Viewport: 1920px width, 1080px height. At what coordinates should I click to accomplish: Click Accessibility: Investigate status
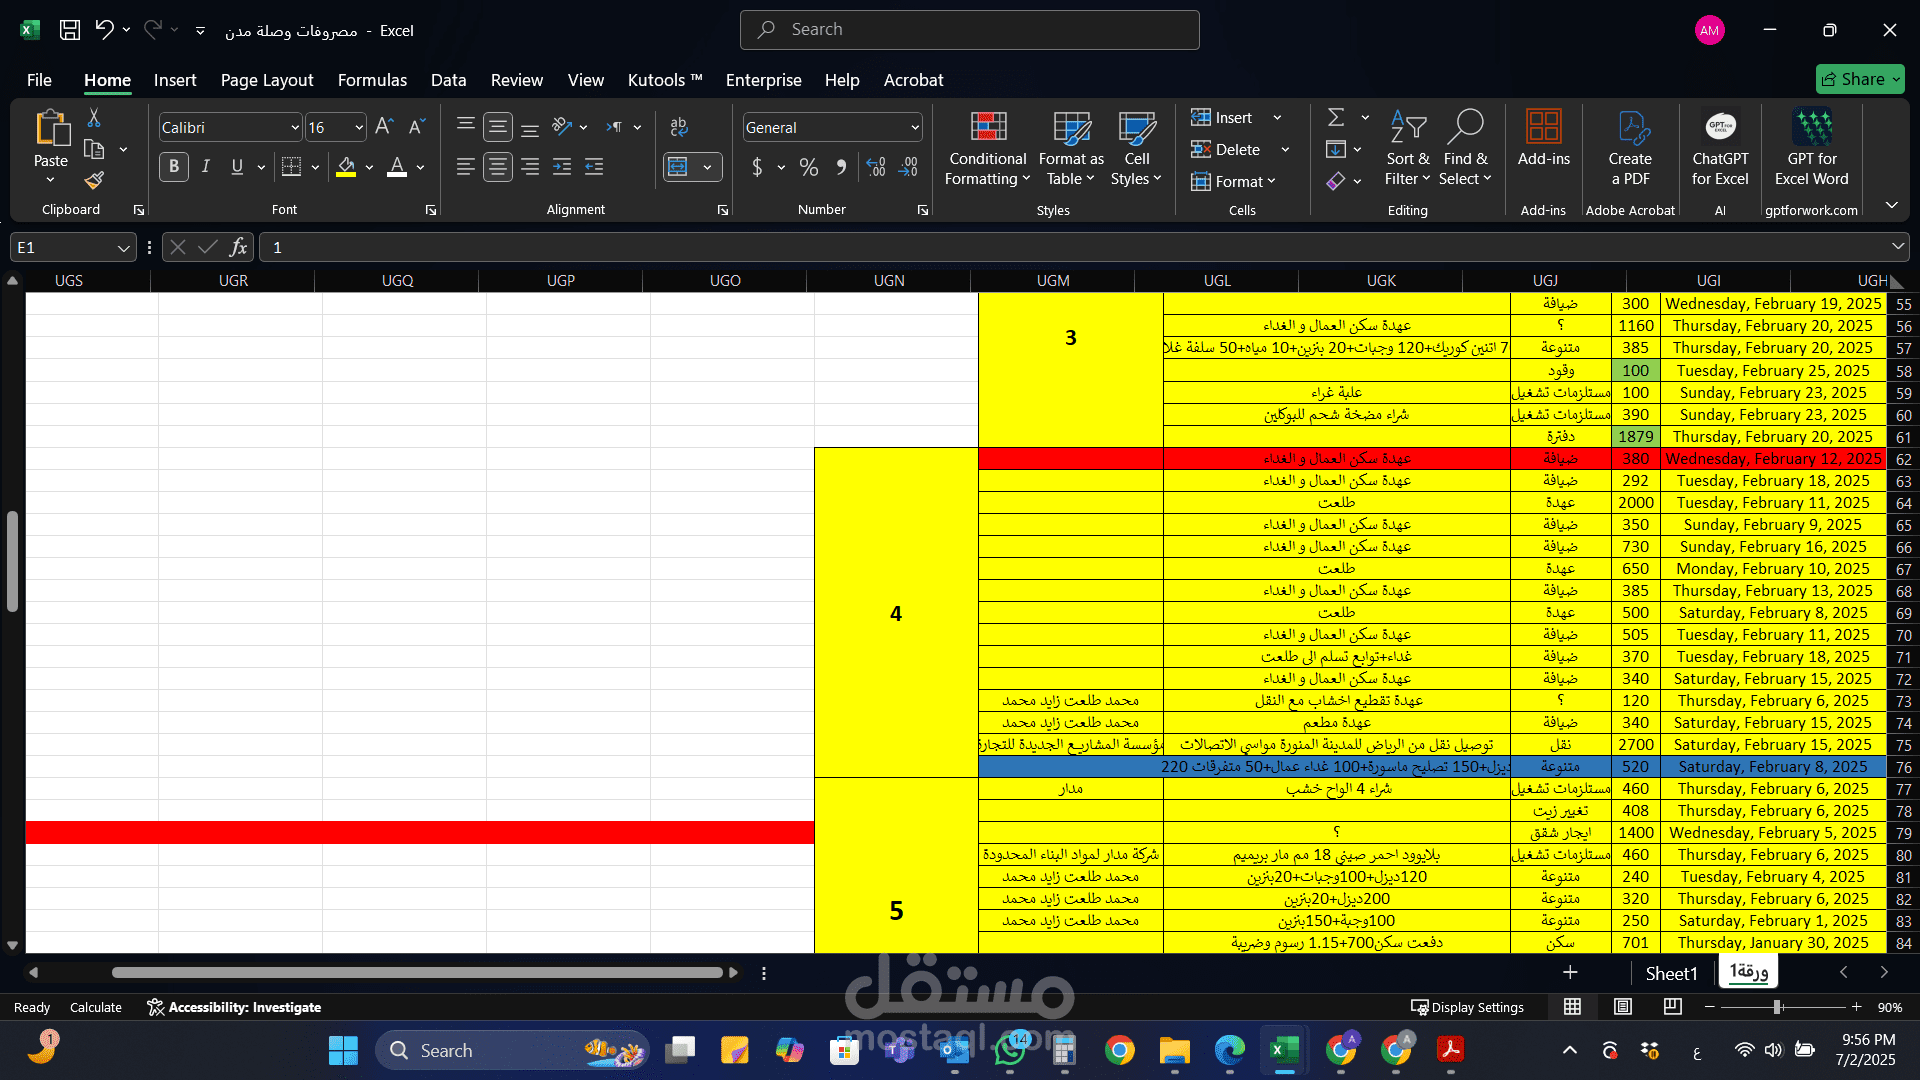click(x=234, y=1007)
